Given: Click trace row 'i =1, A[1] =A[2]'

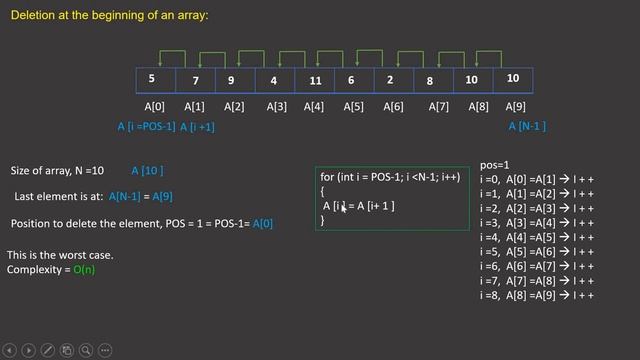Looking at the screenshot, I should 537,194.
